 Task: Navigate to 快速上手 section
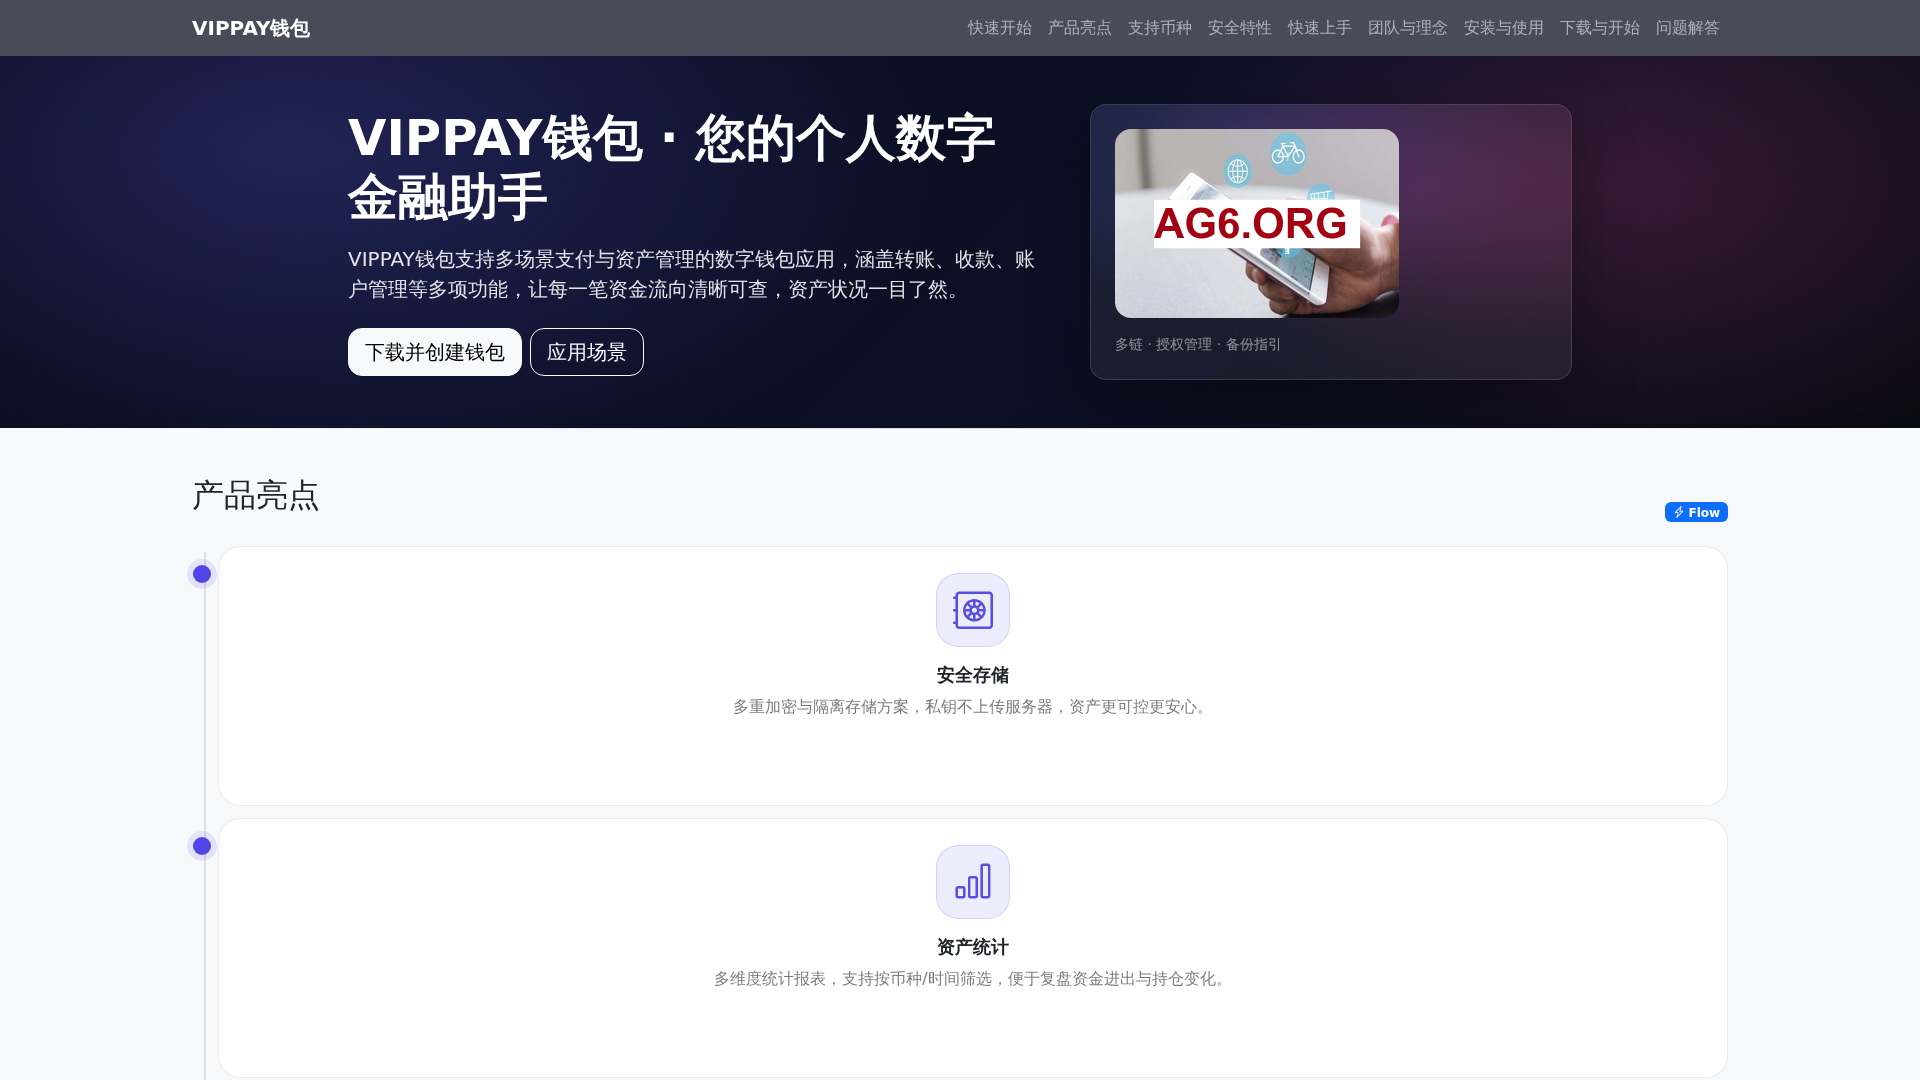pos(1319,28)
